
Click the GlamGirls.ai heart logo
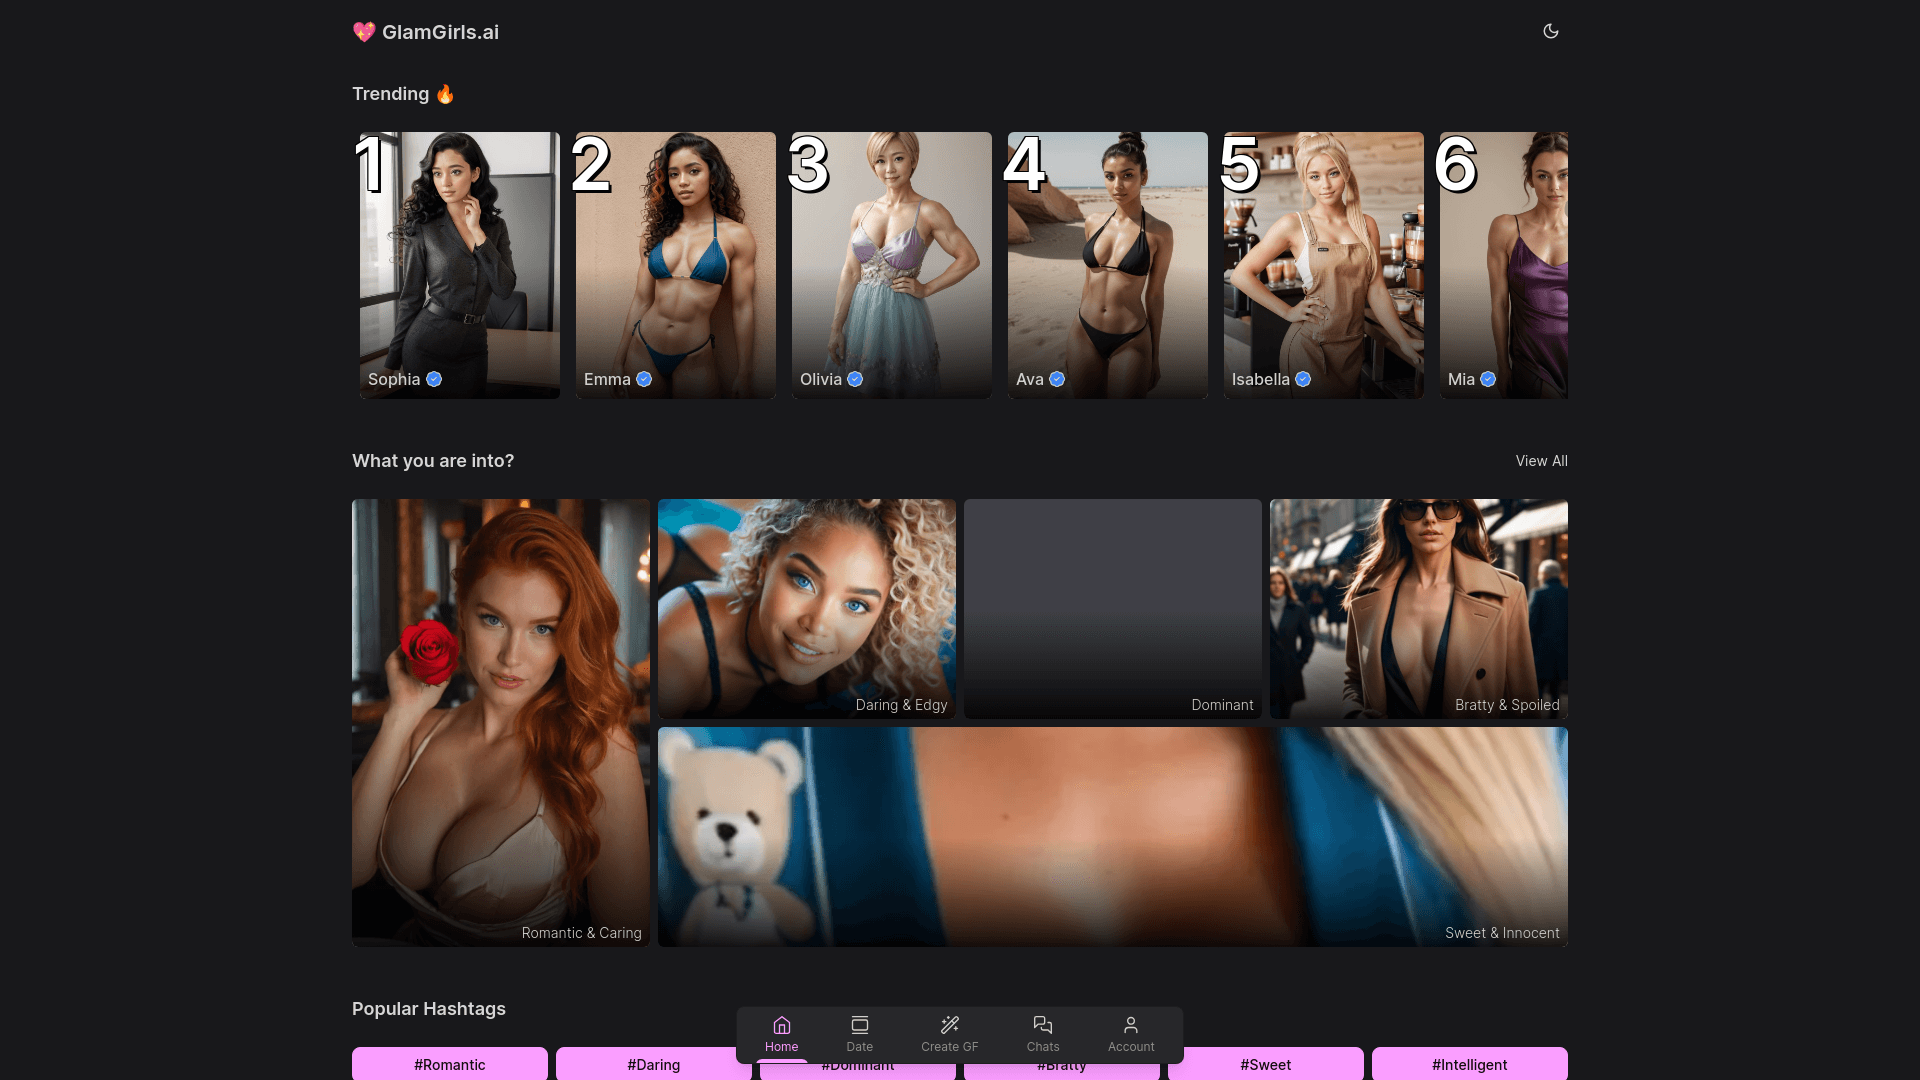pos(364,32)
